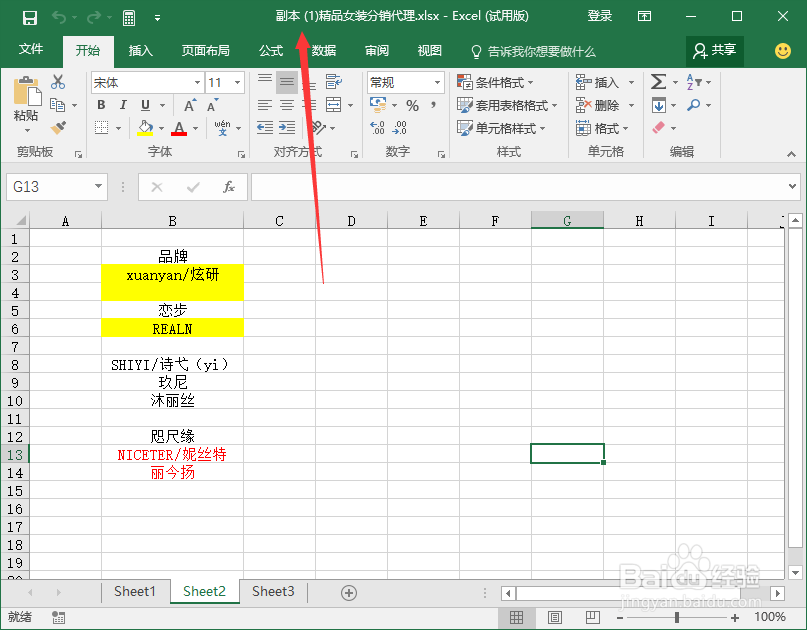Apply red font color A

(x=179, y=128)
